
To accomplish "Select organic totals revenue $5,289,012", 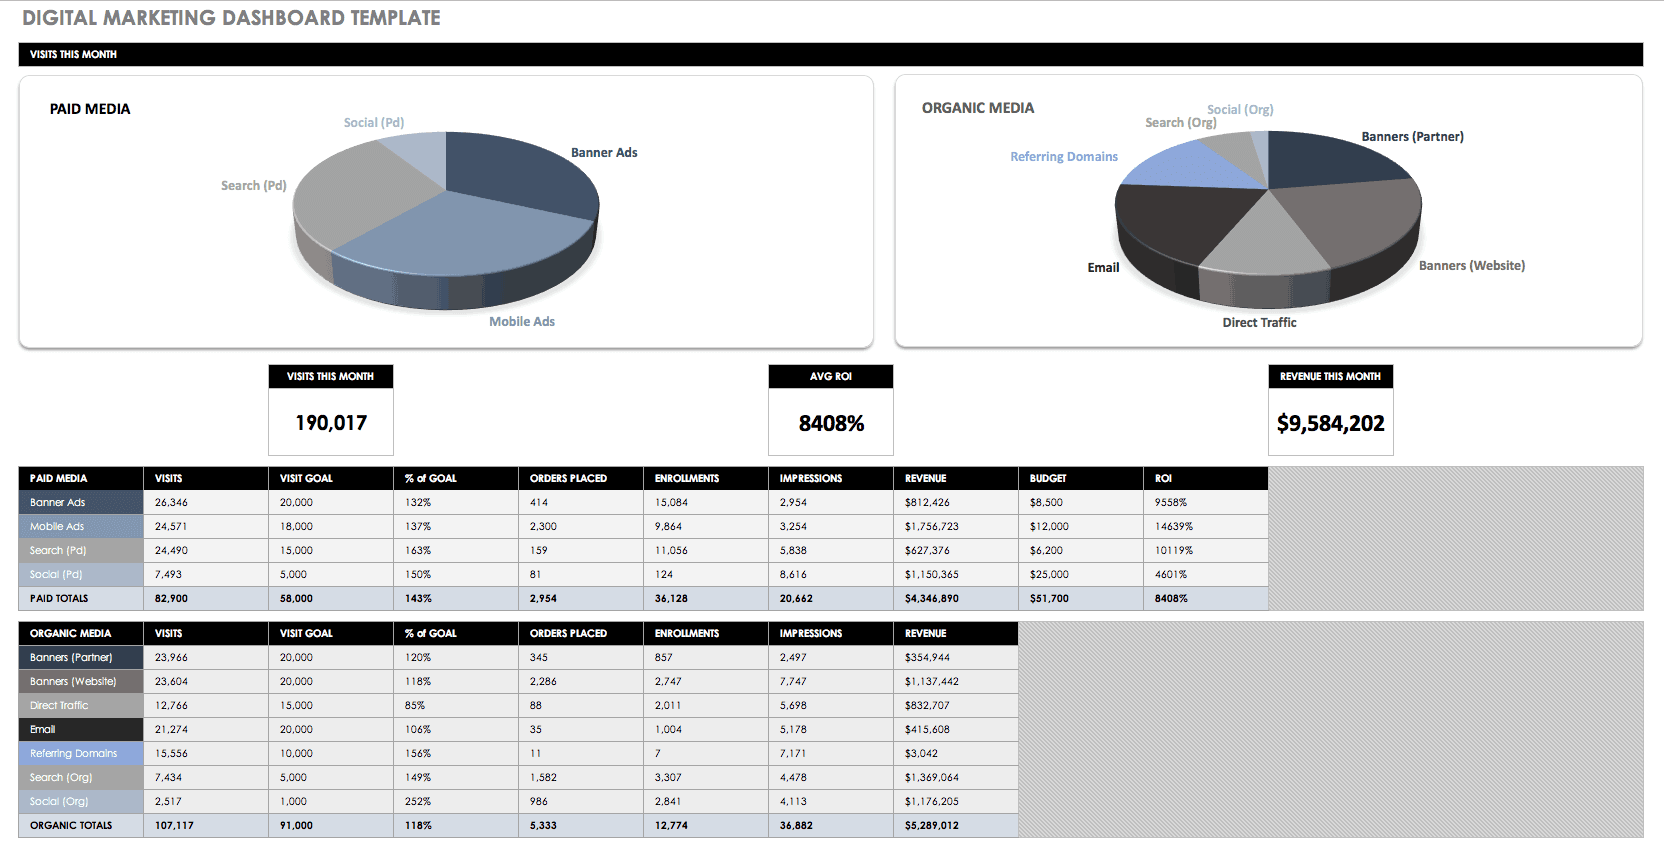I will (x=956, y=826).
